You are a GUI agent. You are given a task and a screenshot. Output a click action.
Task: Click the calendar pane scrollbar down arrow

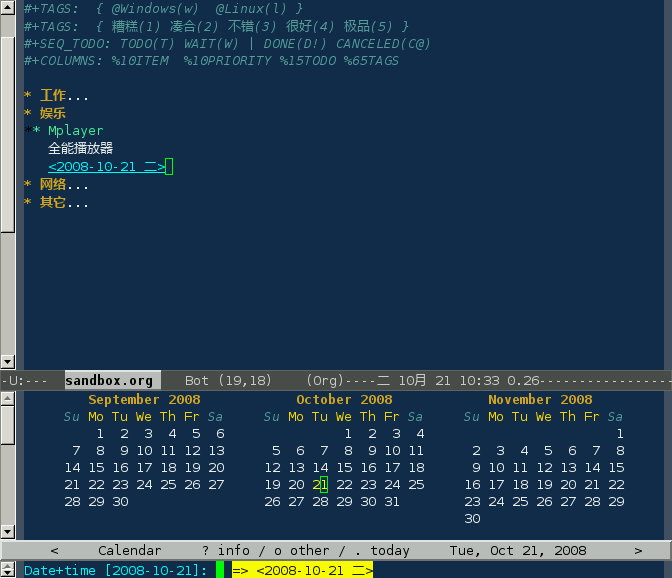[8, 532]
